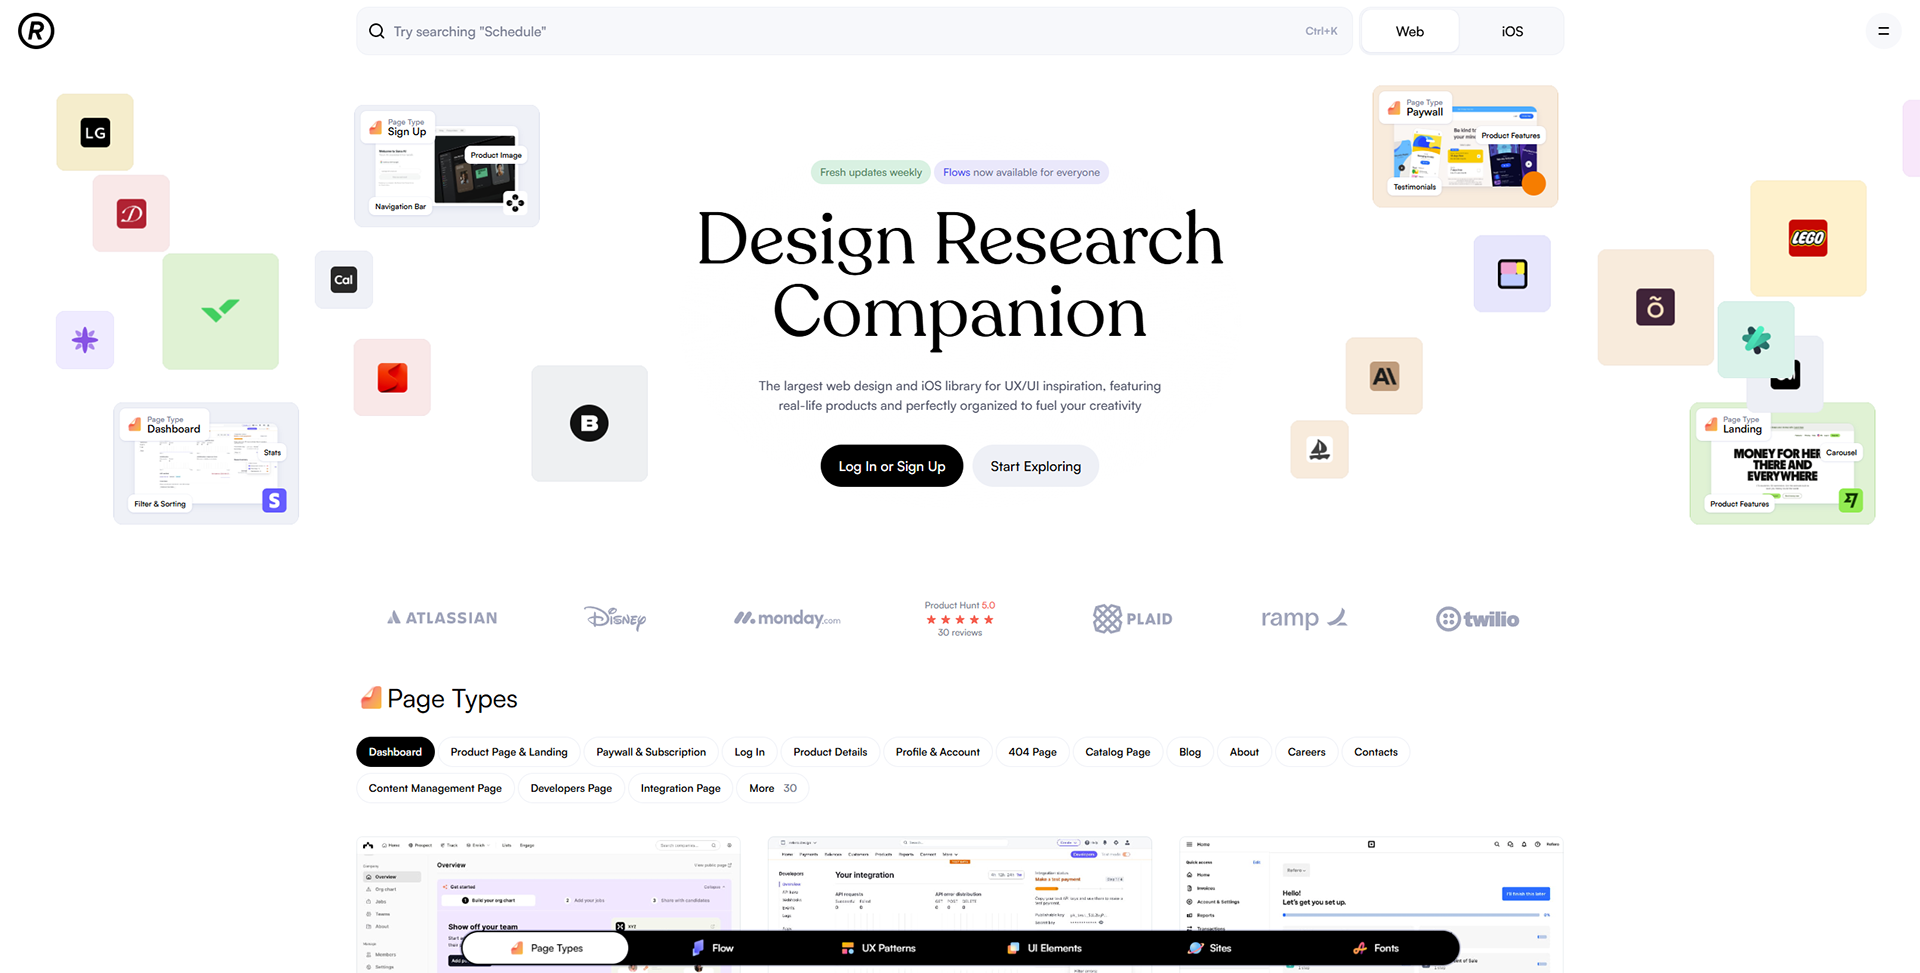Click the Plaid logo
Image resolution: width=1920 pixels, height=973 pixels.
tap(1132, 619)
